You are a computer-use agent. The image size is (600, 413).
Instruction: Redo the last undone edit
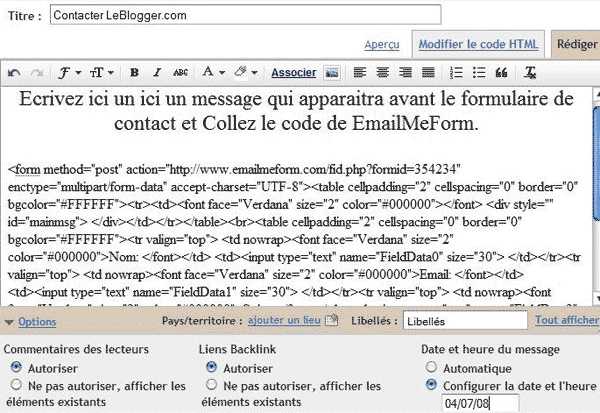point(37,72)
